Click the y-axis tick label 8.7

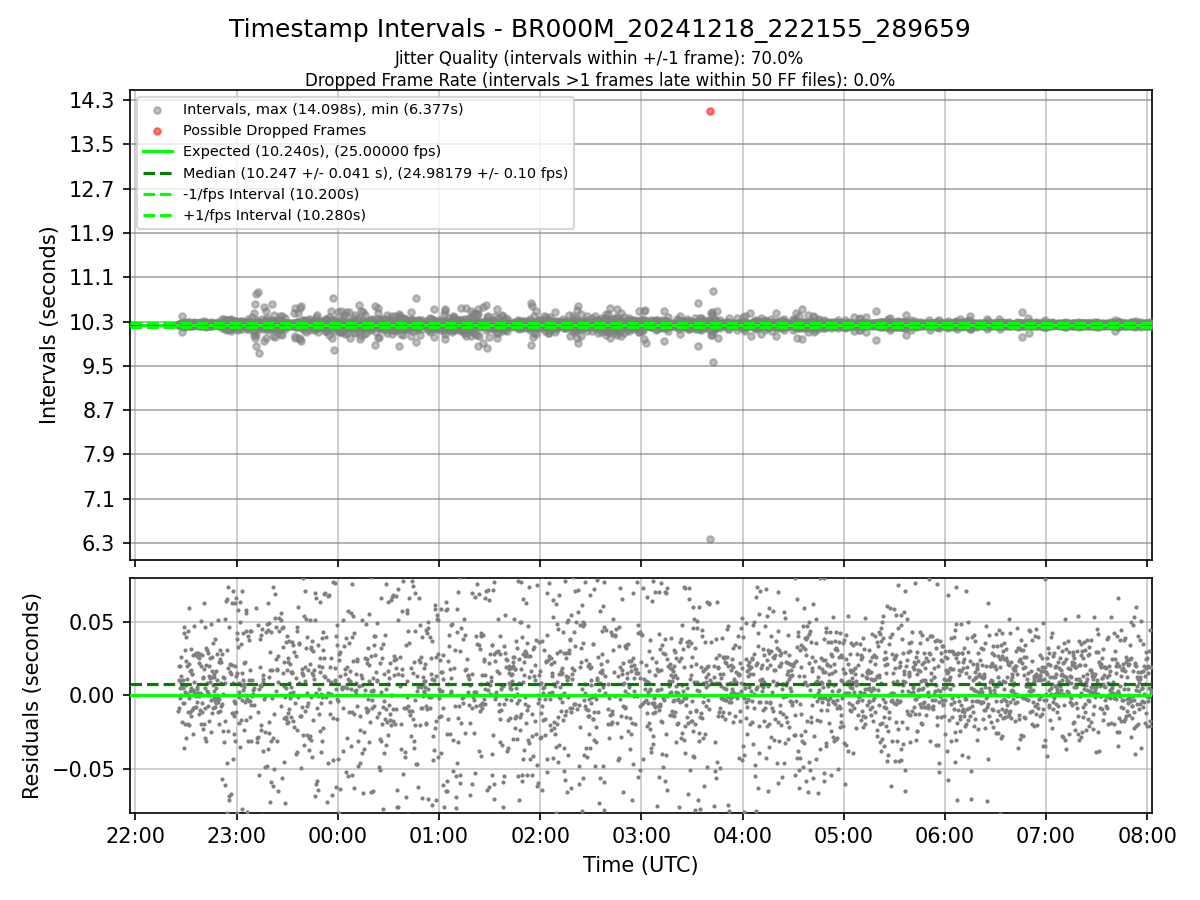click(x=100, y=410)
